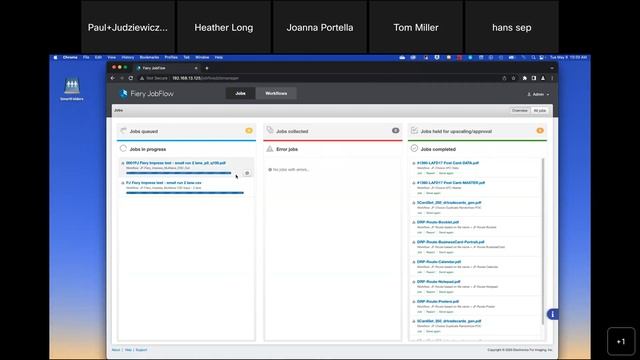Click the +1 more participants tile
This screenshot has width=640, height=360.
[621, 341]
